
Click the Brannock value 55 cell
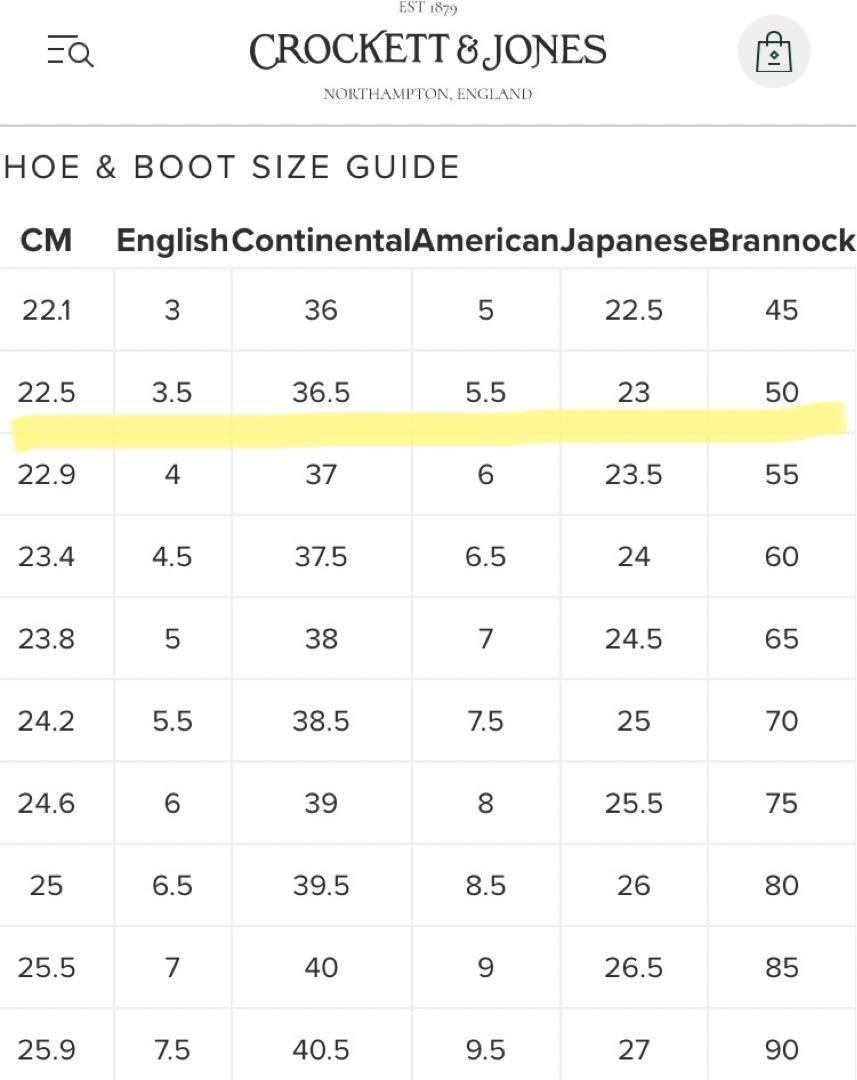(782, 475)
